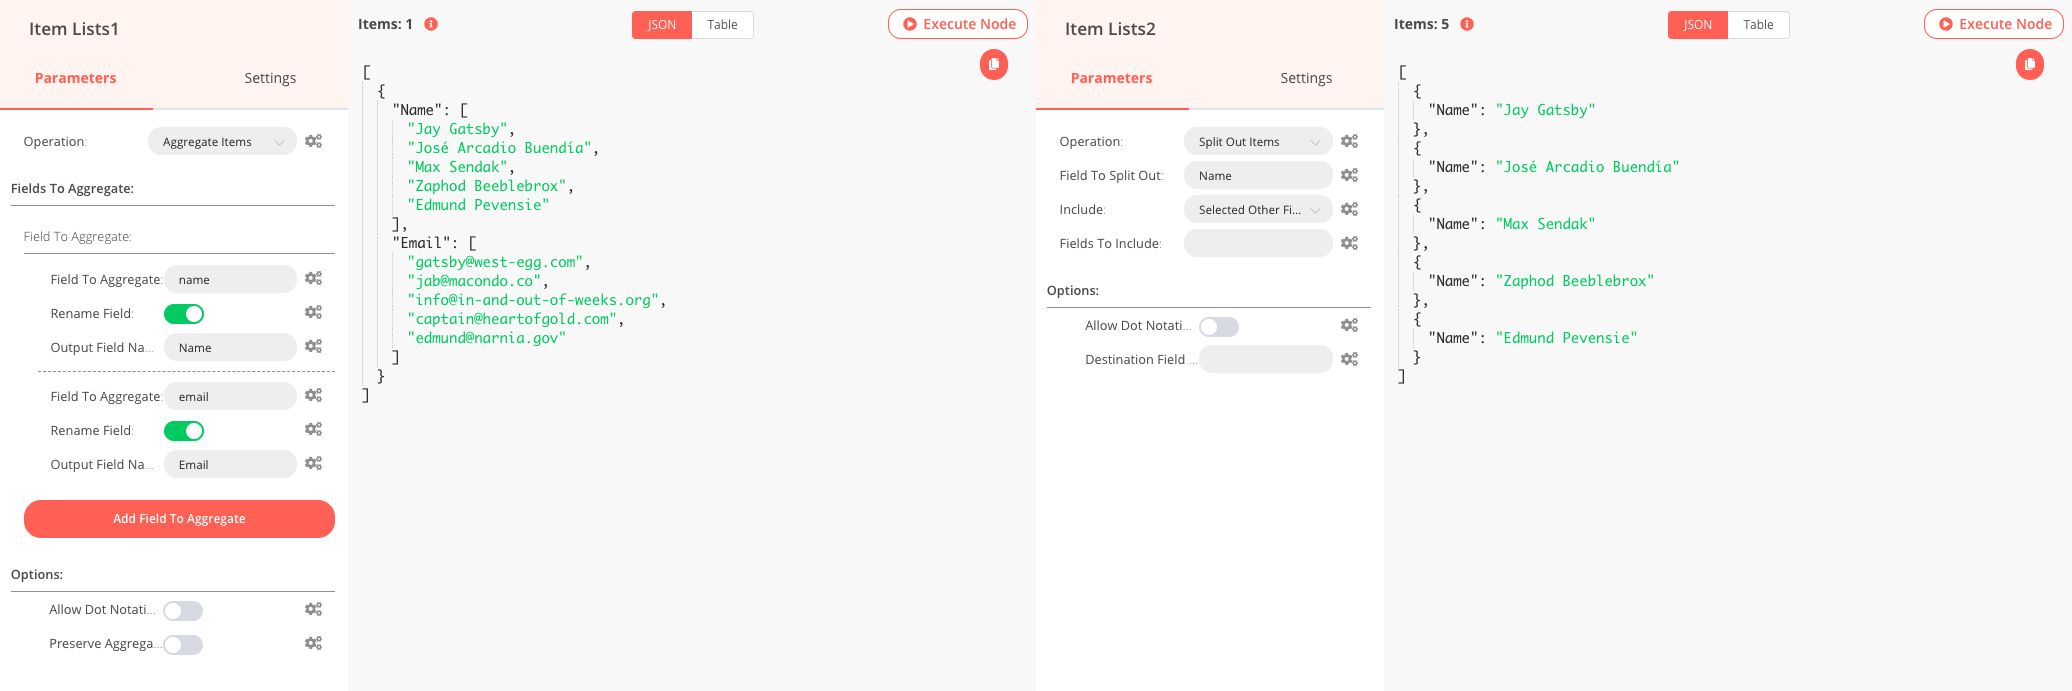Click the Fields To Include input field
Viewport: 2072px width, 691px height.
pyautogui.click(x=1258, y=243)
